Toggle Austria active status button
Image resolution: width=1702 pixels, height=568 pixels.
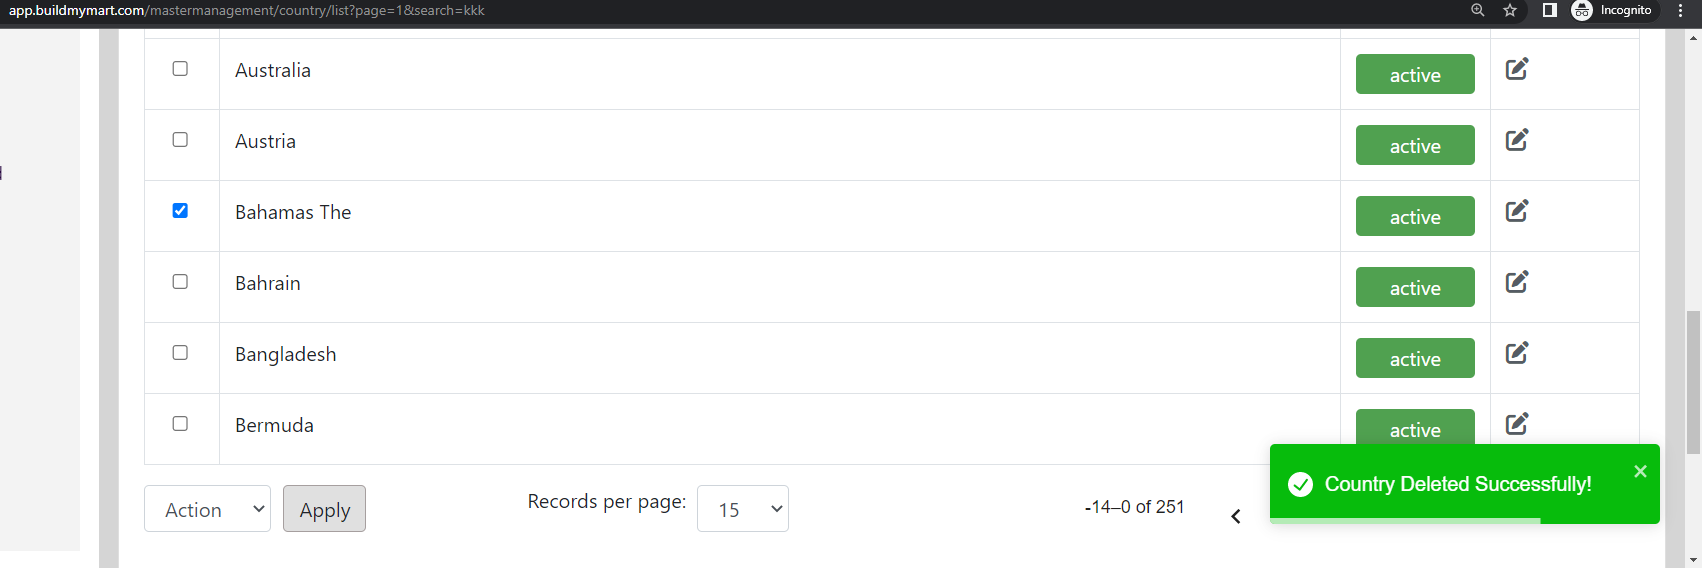point(1415,145)
